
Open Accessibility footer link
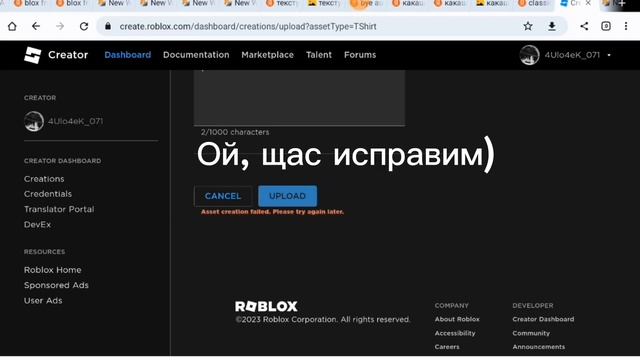pyautogui.click(x=455, y=333)
